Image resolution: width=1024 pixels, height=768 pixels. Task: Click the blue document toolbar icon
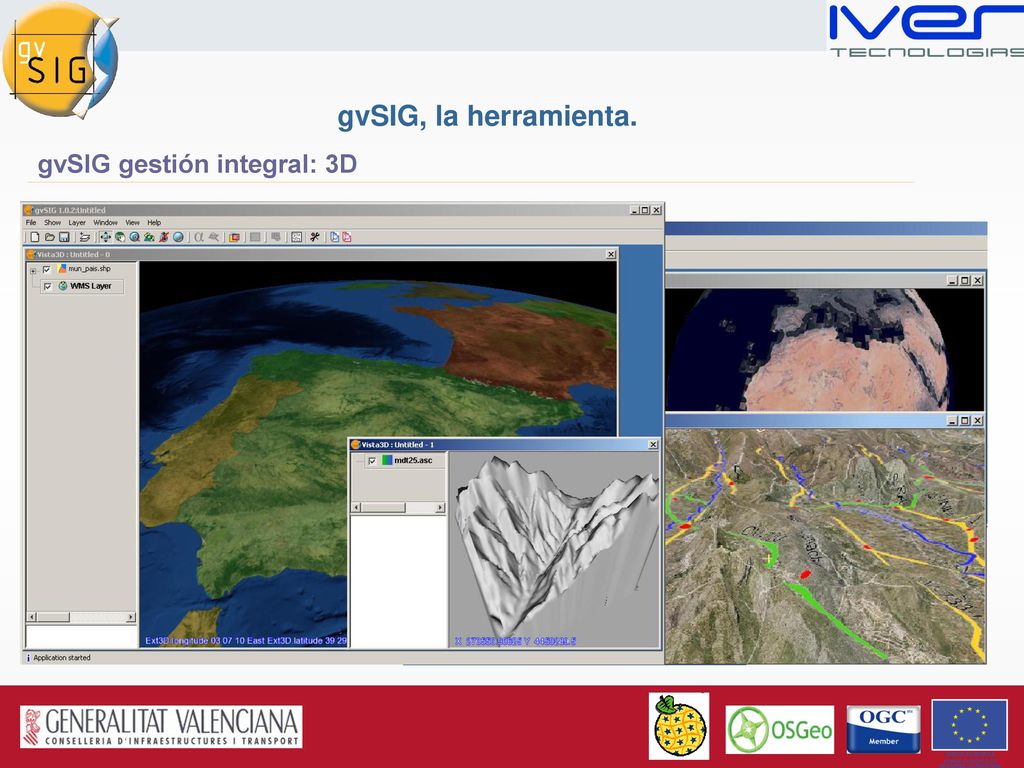(334, 237)
